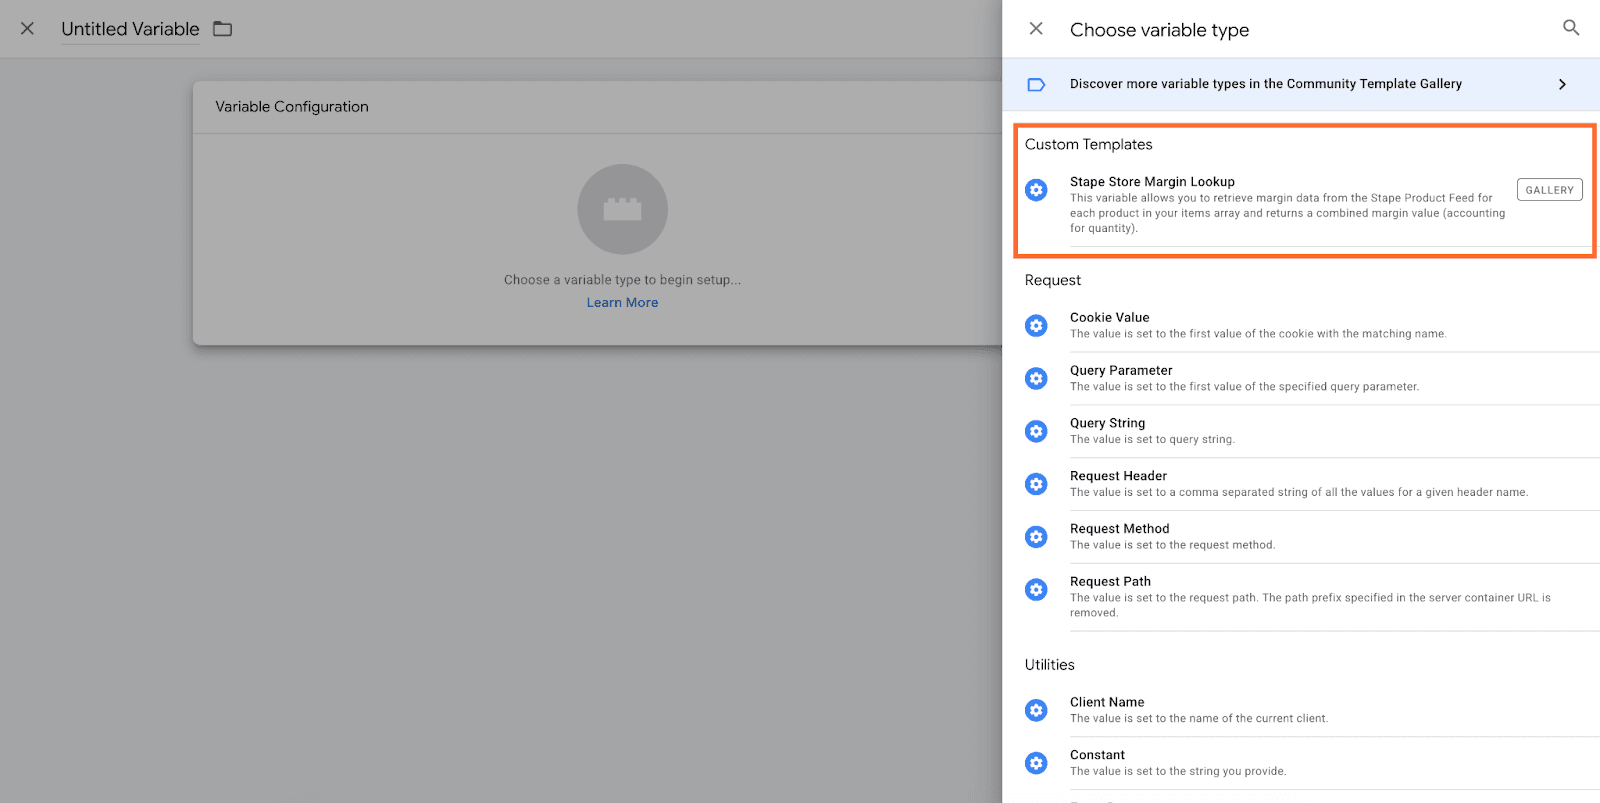Close the Choose variable type panel
The image size is (1600, 803).
coord(1036,29)
